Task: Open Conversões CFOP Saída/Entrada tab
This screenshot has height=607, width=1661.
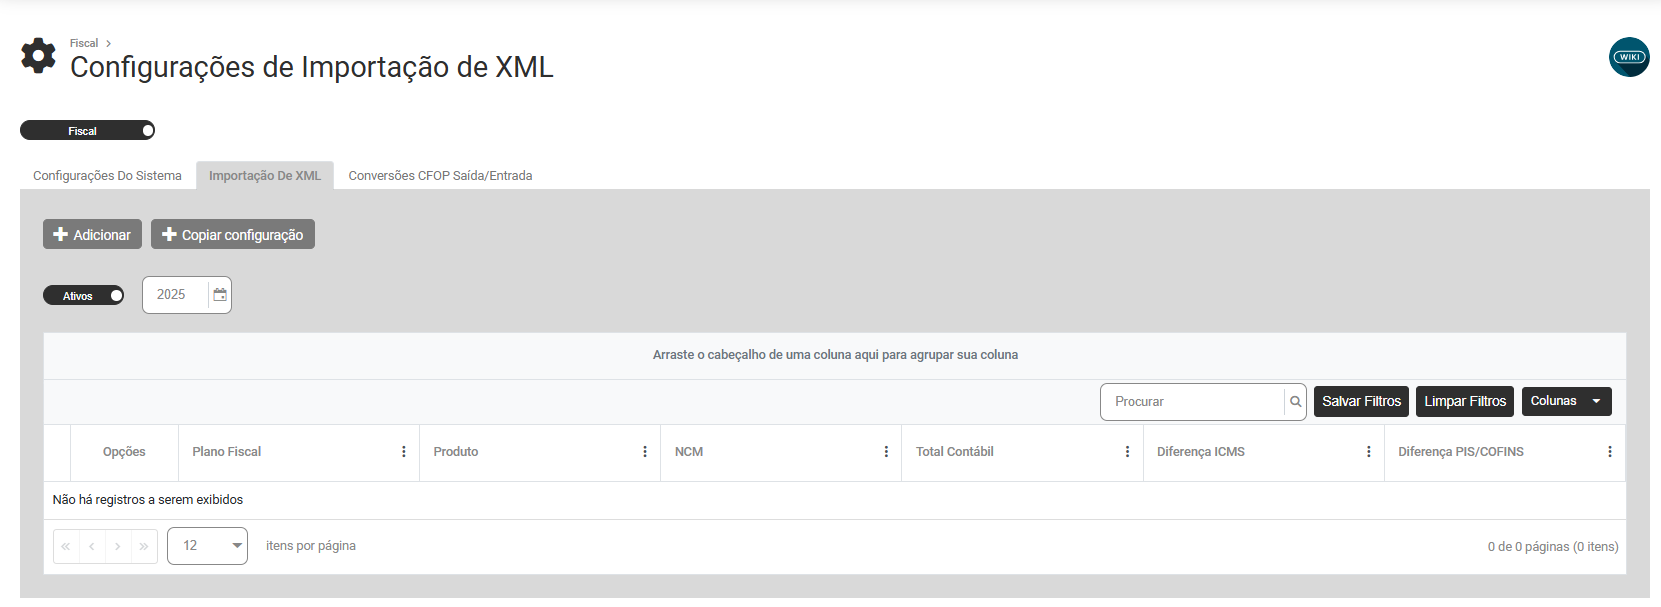Action: coord(440,176)
